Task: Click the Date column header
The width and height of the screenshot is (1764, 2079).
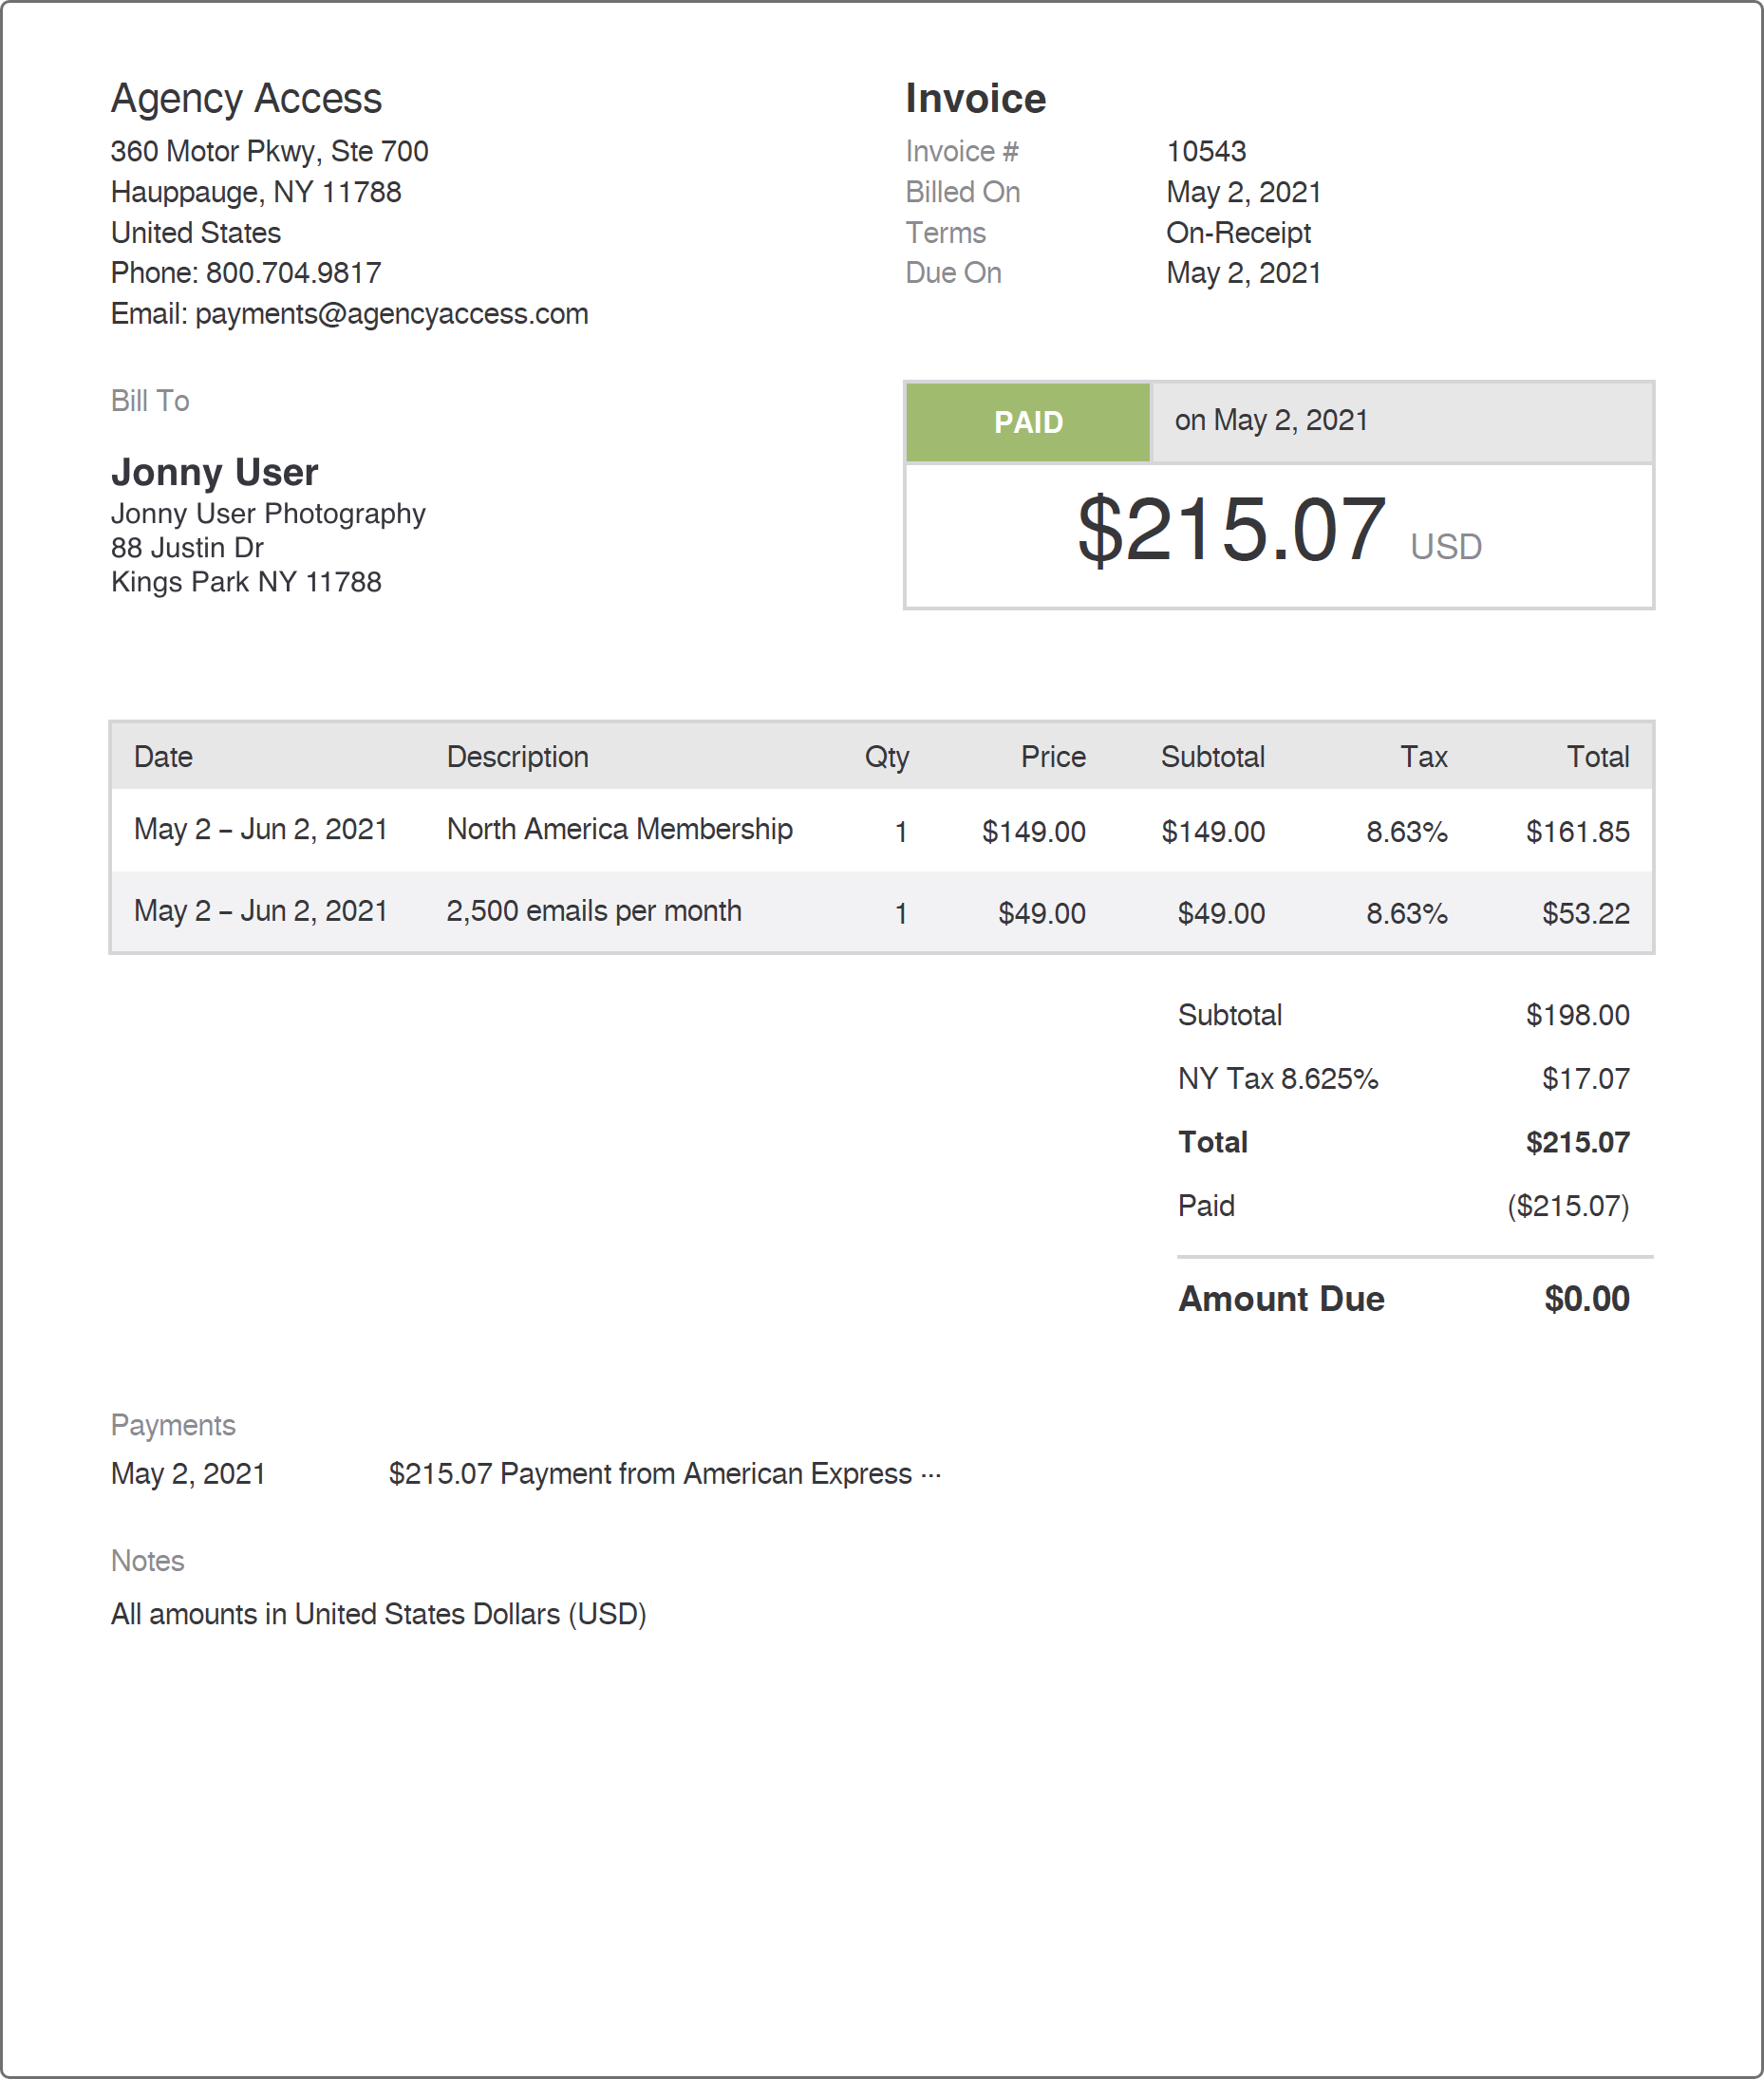Action: pyautogui.click(x=163, y=757)
